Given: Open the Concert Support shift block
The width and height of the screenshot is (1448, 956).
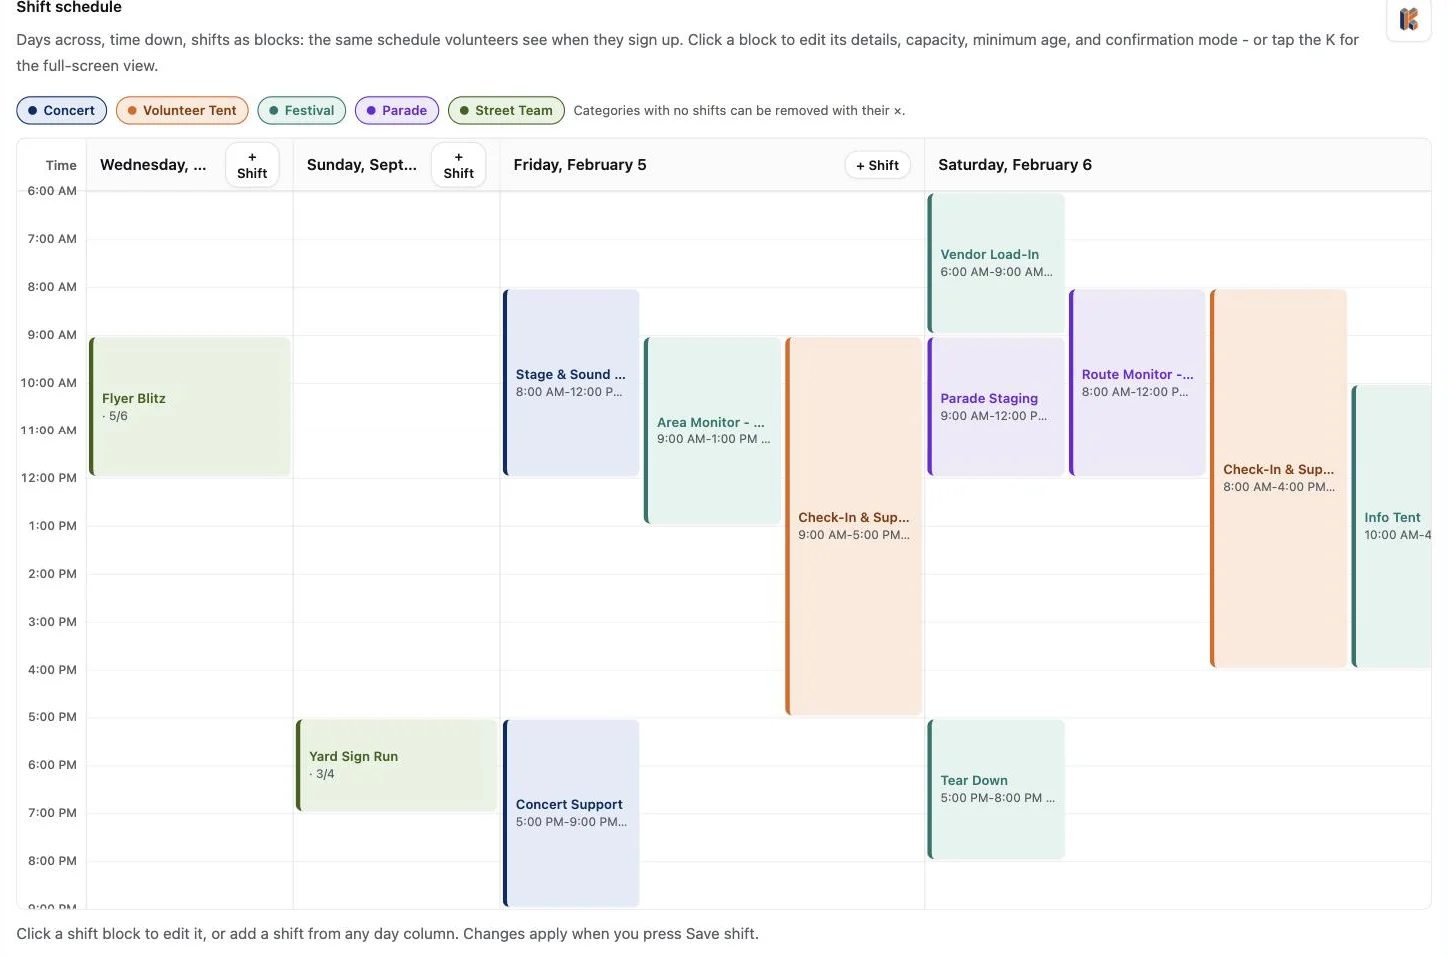Looking at the screenshot, I should [571, 813].
